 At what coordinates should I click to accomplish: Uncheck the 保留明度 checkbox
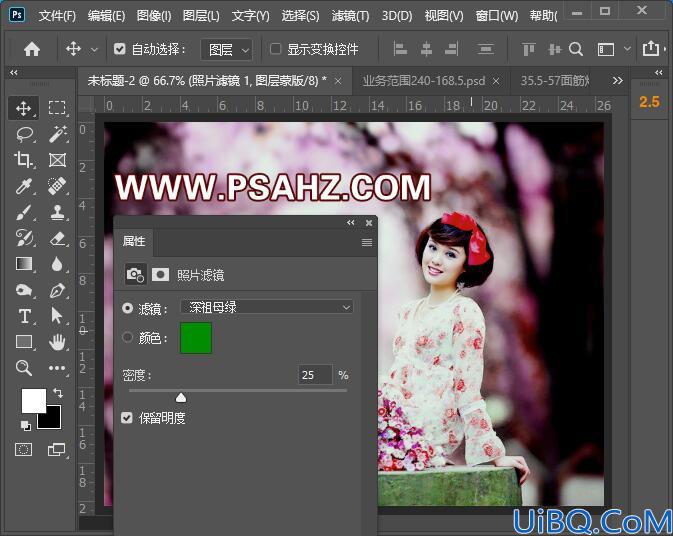point(127,418)
